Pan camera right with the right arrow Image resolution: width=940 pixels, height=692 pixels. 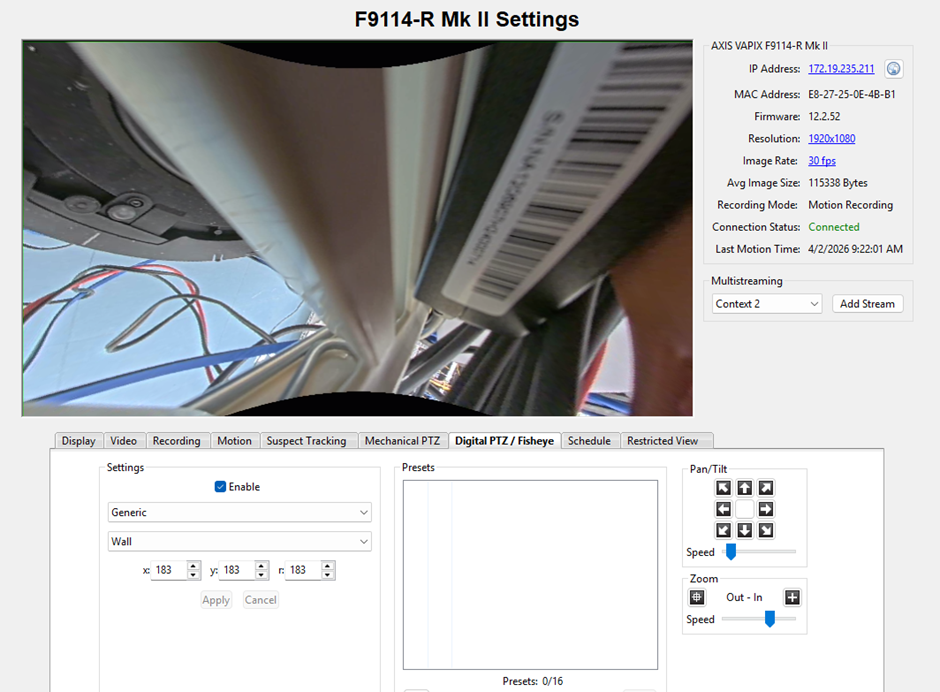(x=766, y=509)
